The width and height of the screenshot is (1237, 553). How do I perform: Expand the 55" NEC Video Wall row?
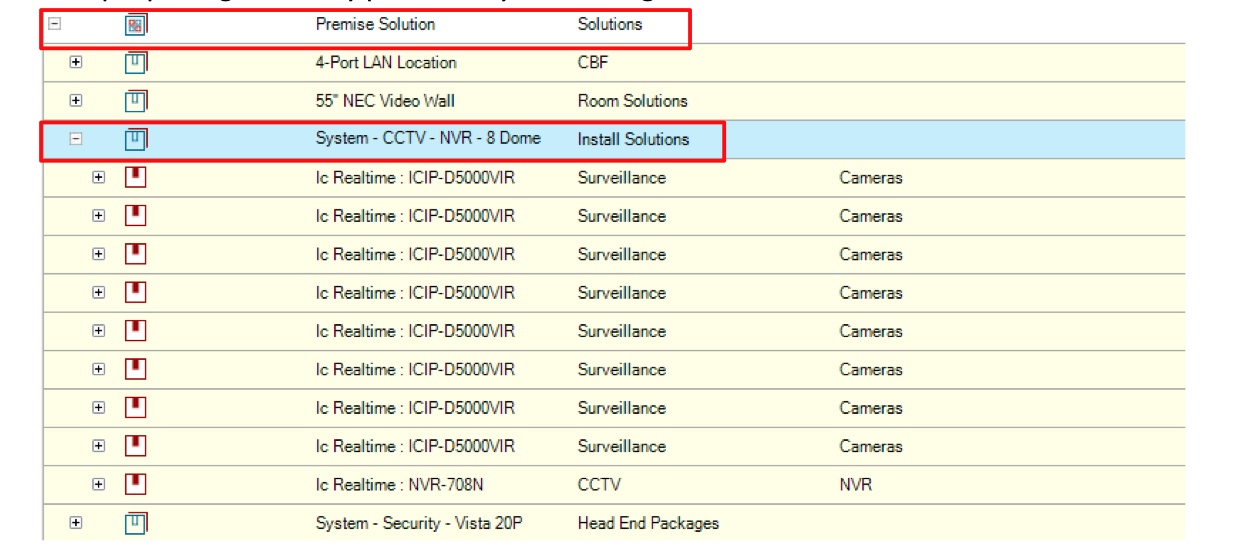pos(76,100)
